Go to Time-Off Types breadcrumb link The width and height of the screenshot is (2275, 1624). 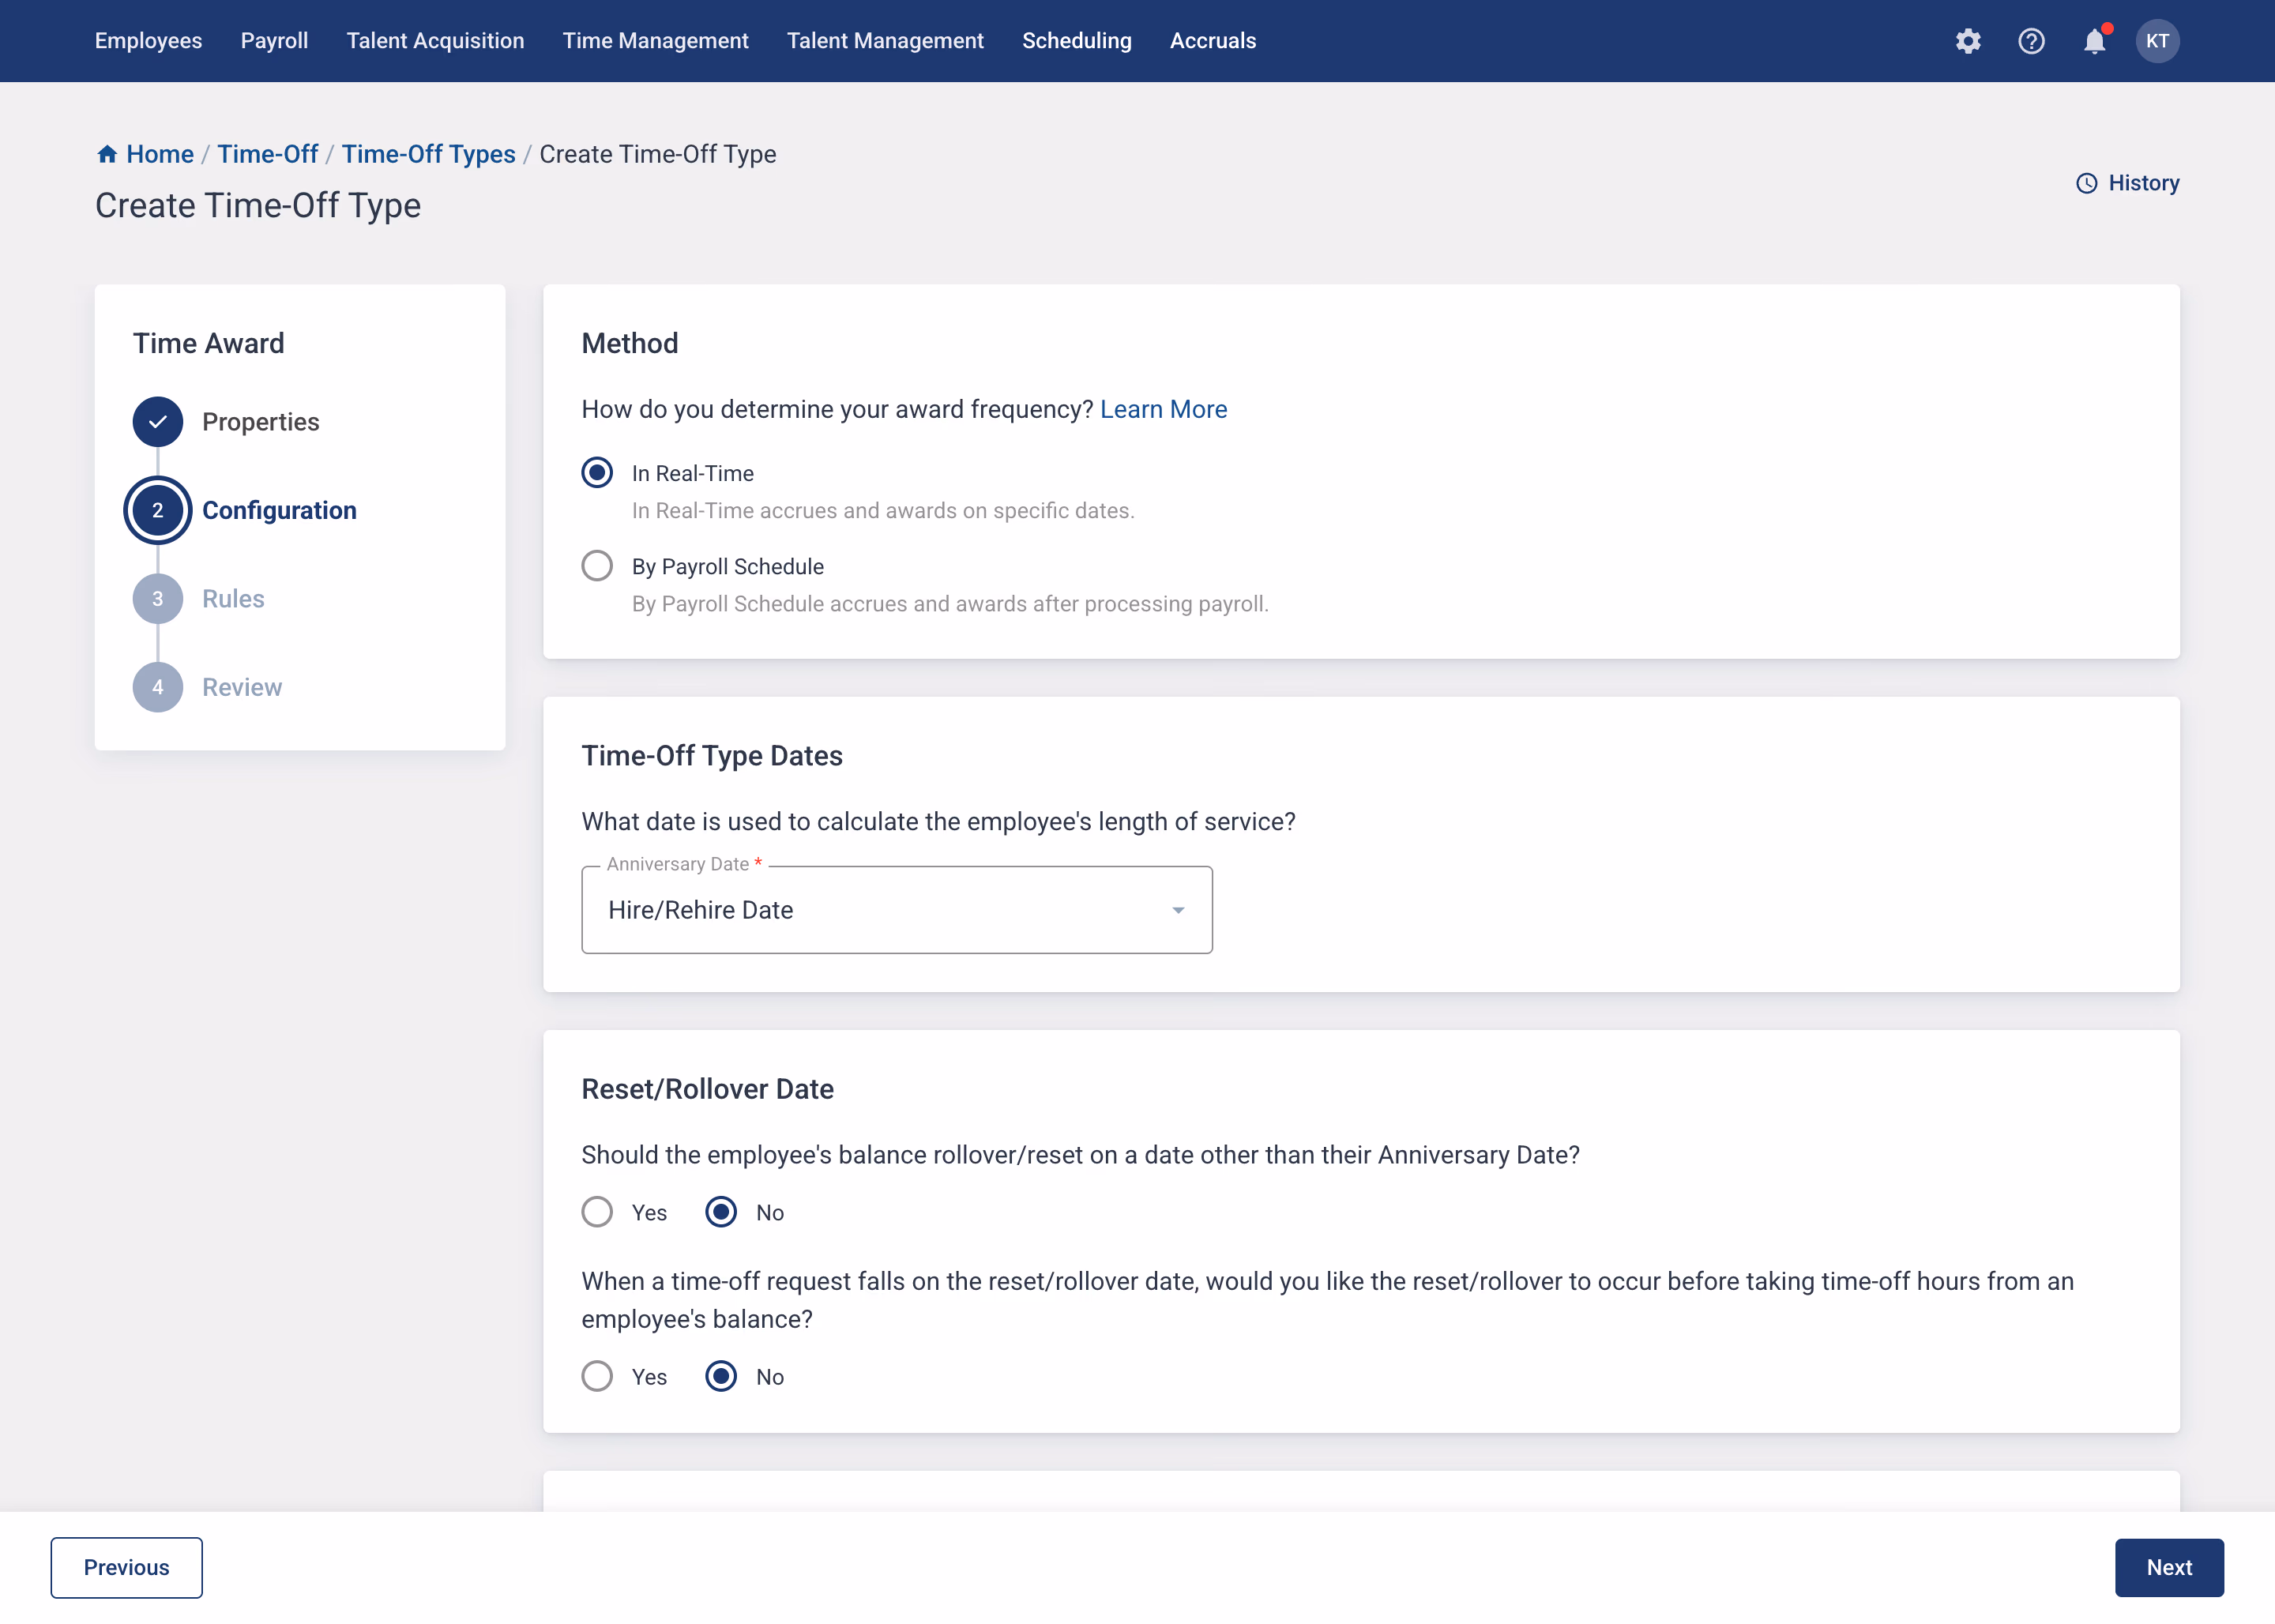[x=428, y=154]
